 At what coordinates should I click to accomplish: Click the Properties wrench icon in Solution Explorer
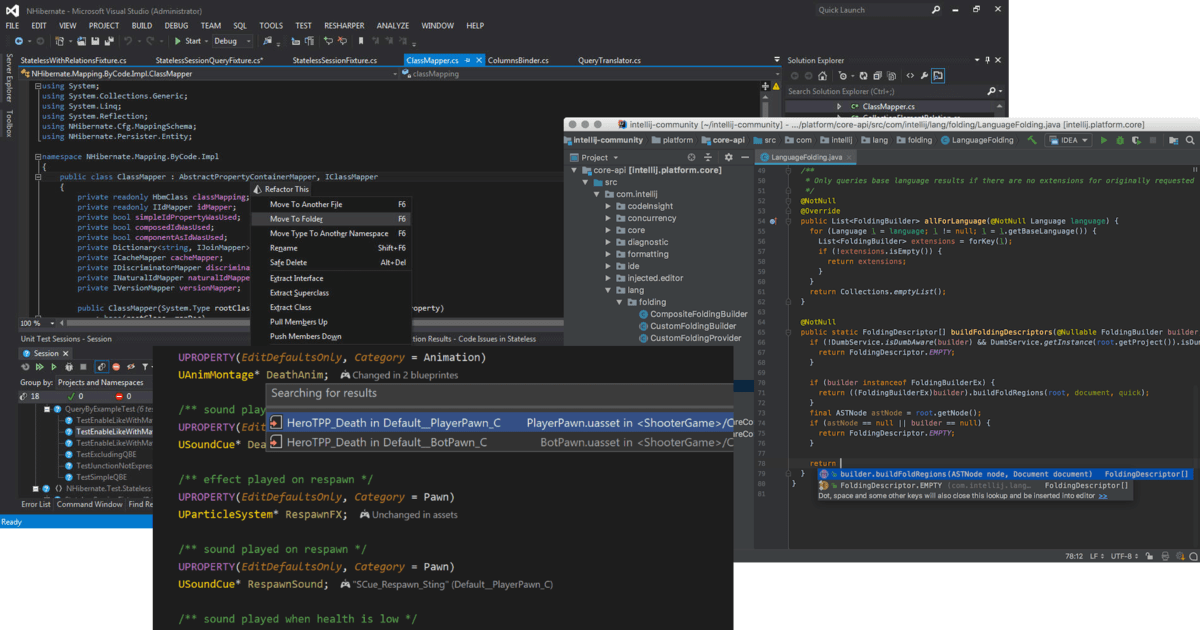924,76
